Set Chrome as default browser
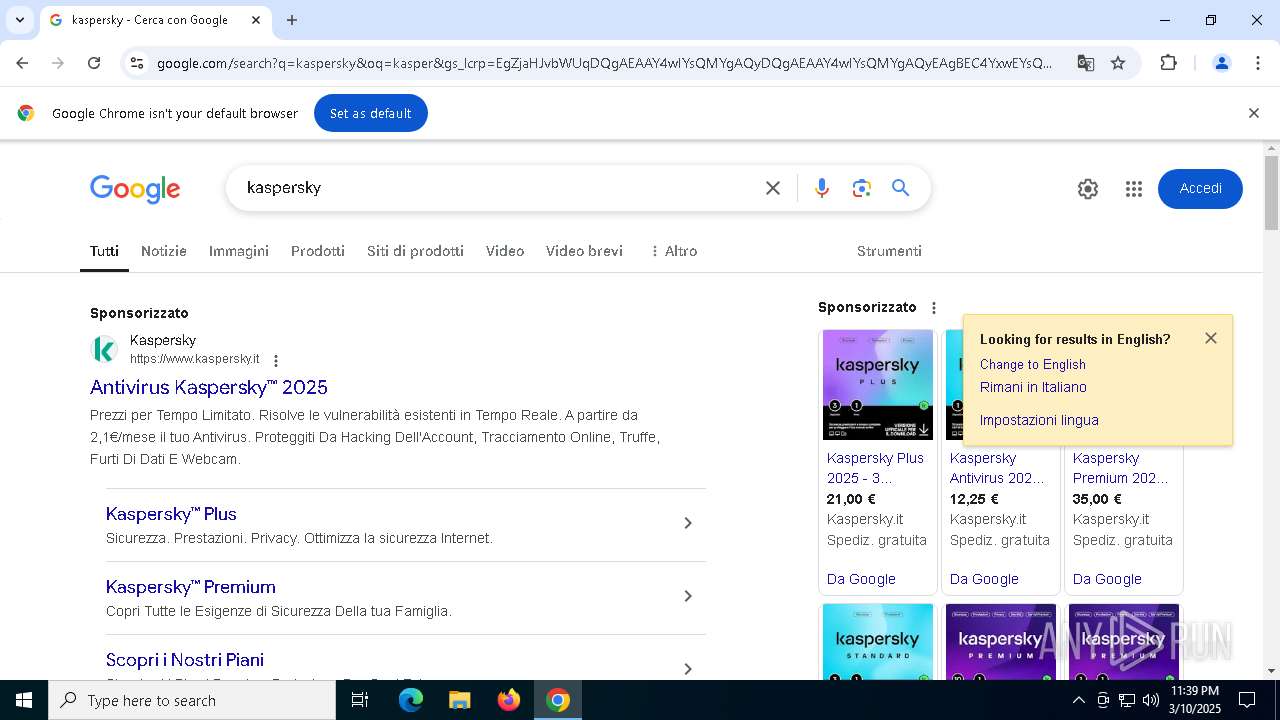This screenshot has width=1280, height=720. point(370,113)
